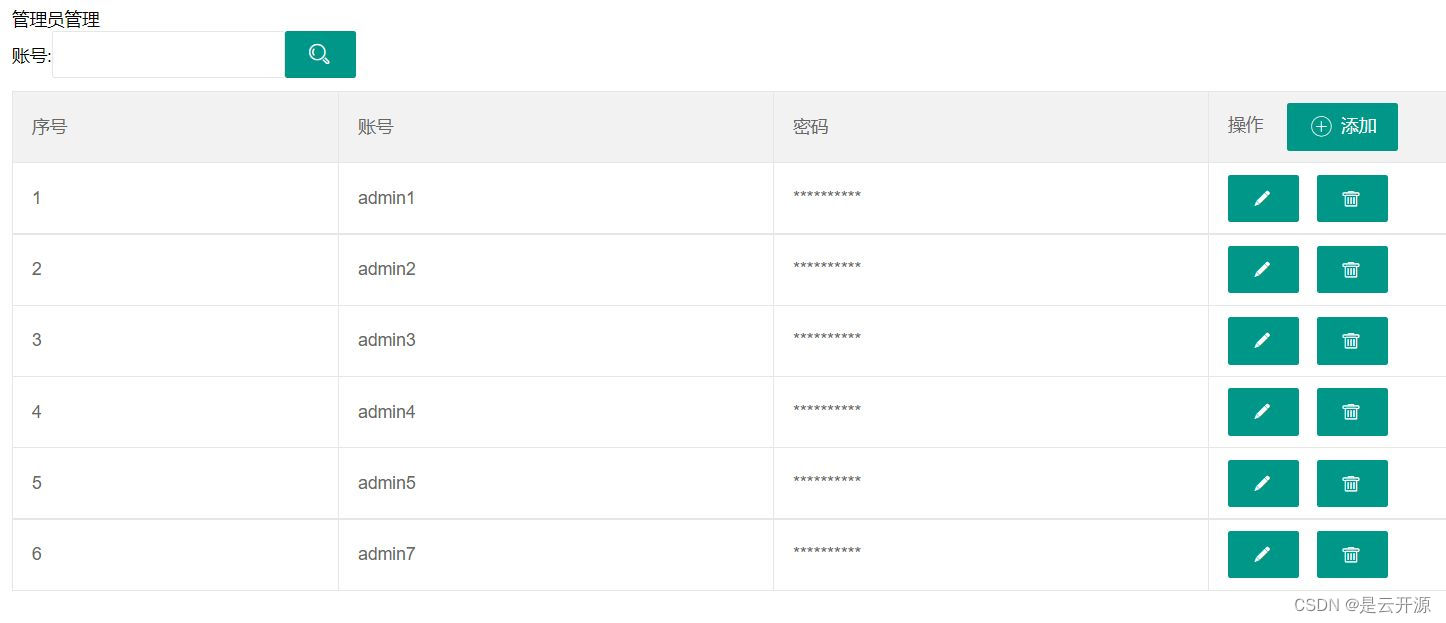Delete the admin3 account row

(1352, 340)
